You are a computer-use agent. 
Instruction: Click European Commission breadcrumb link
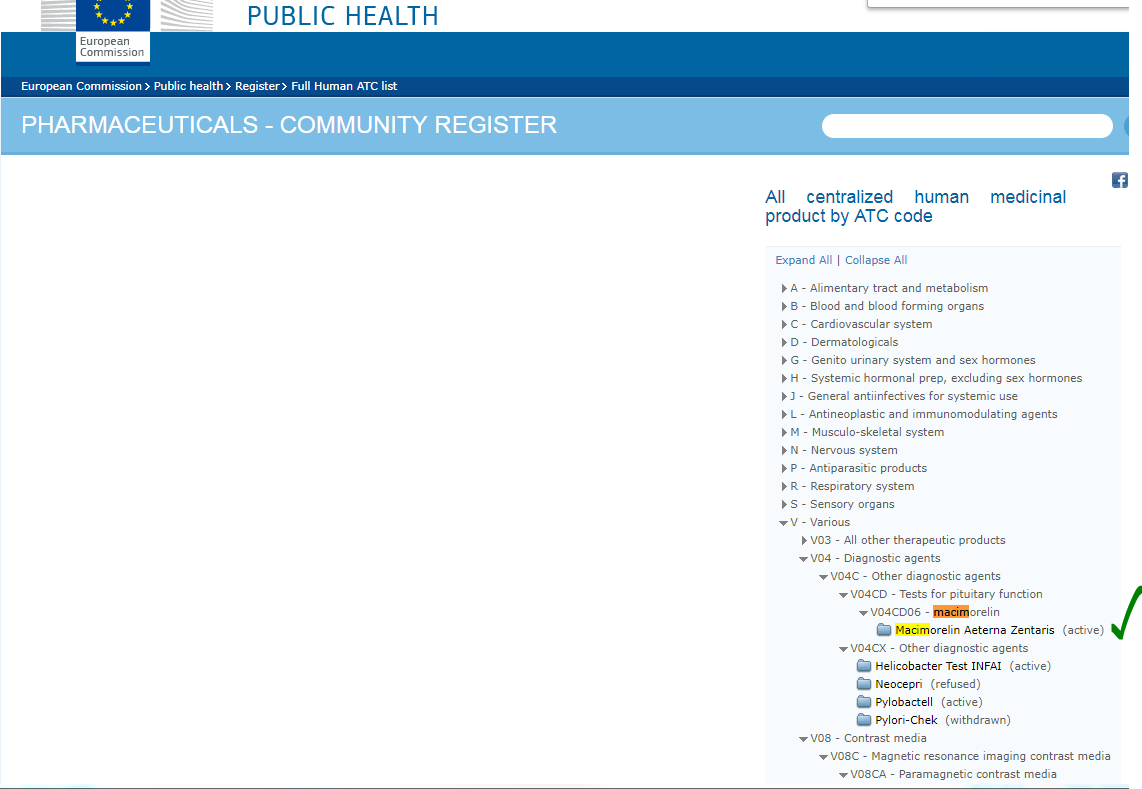82,86
